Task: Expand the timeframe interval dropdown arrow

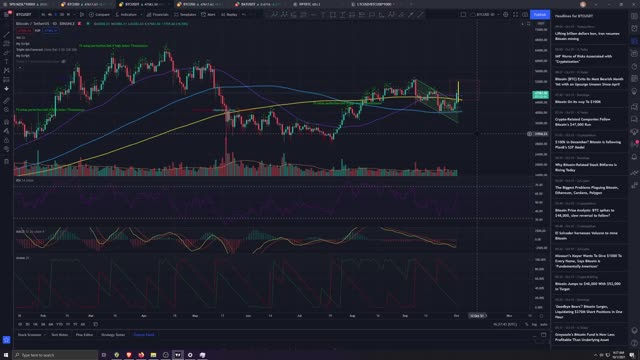Action: click(74, 14)
